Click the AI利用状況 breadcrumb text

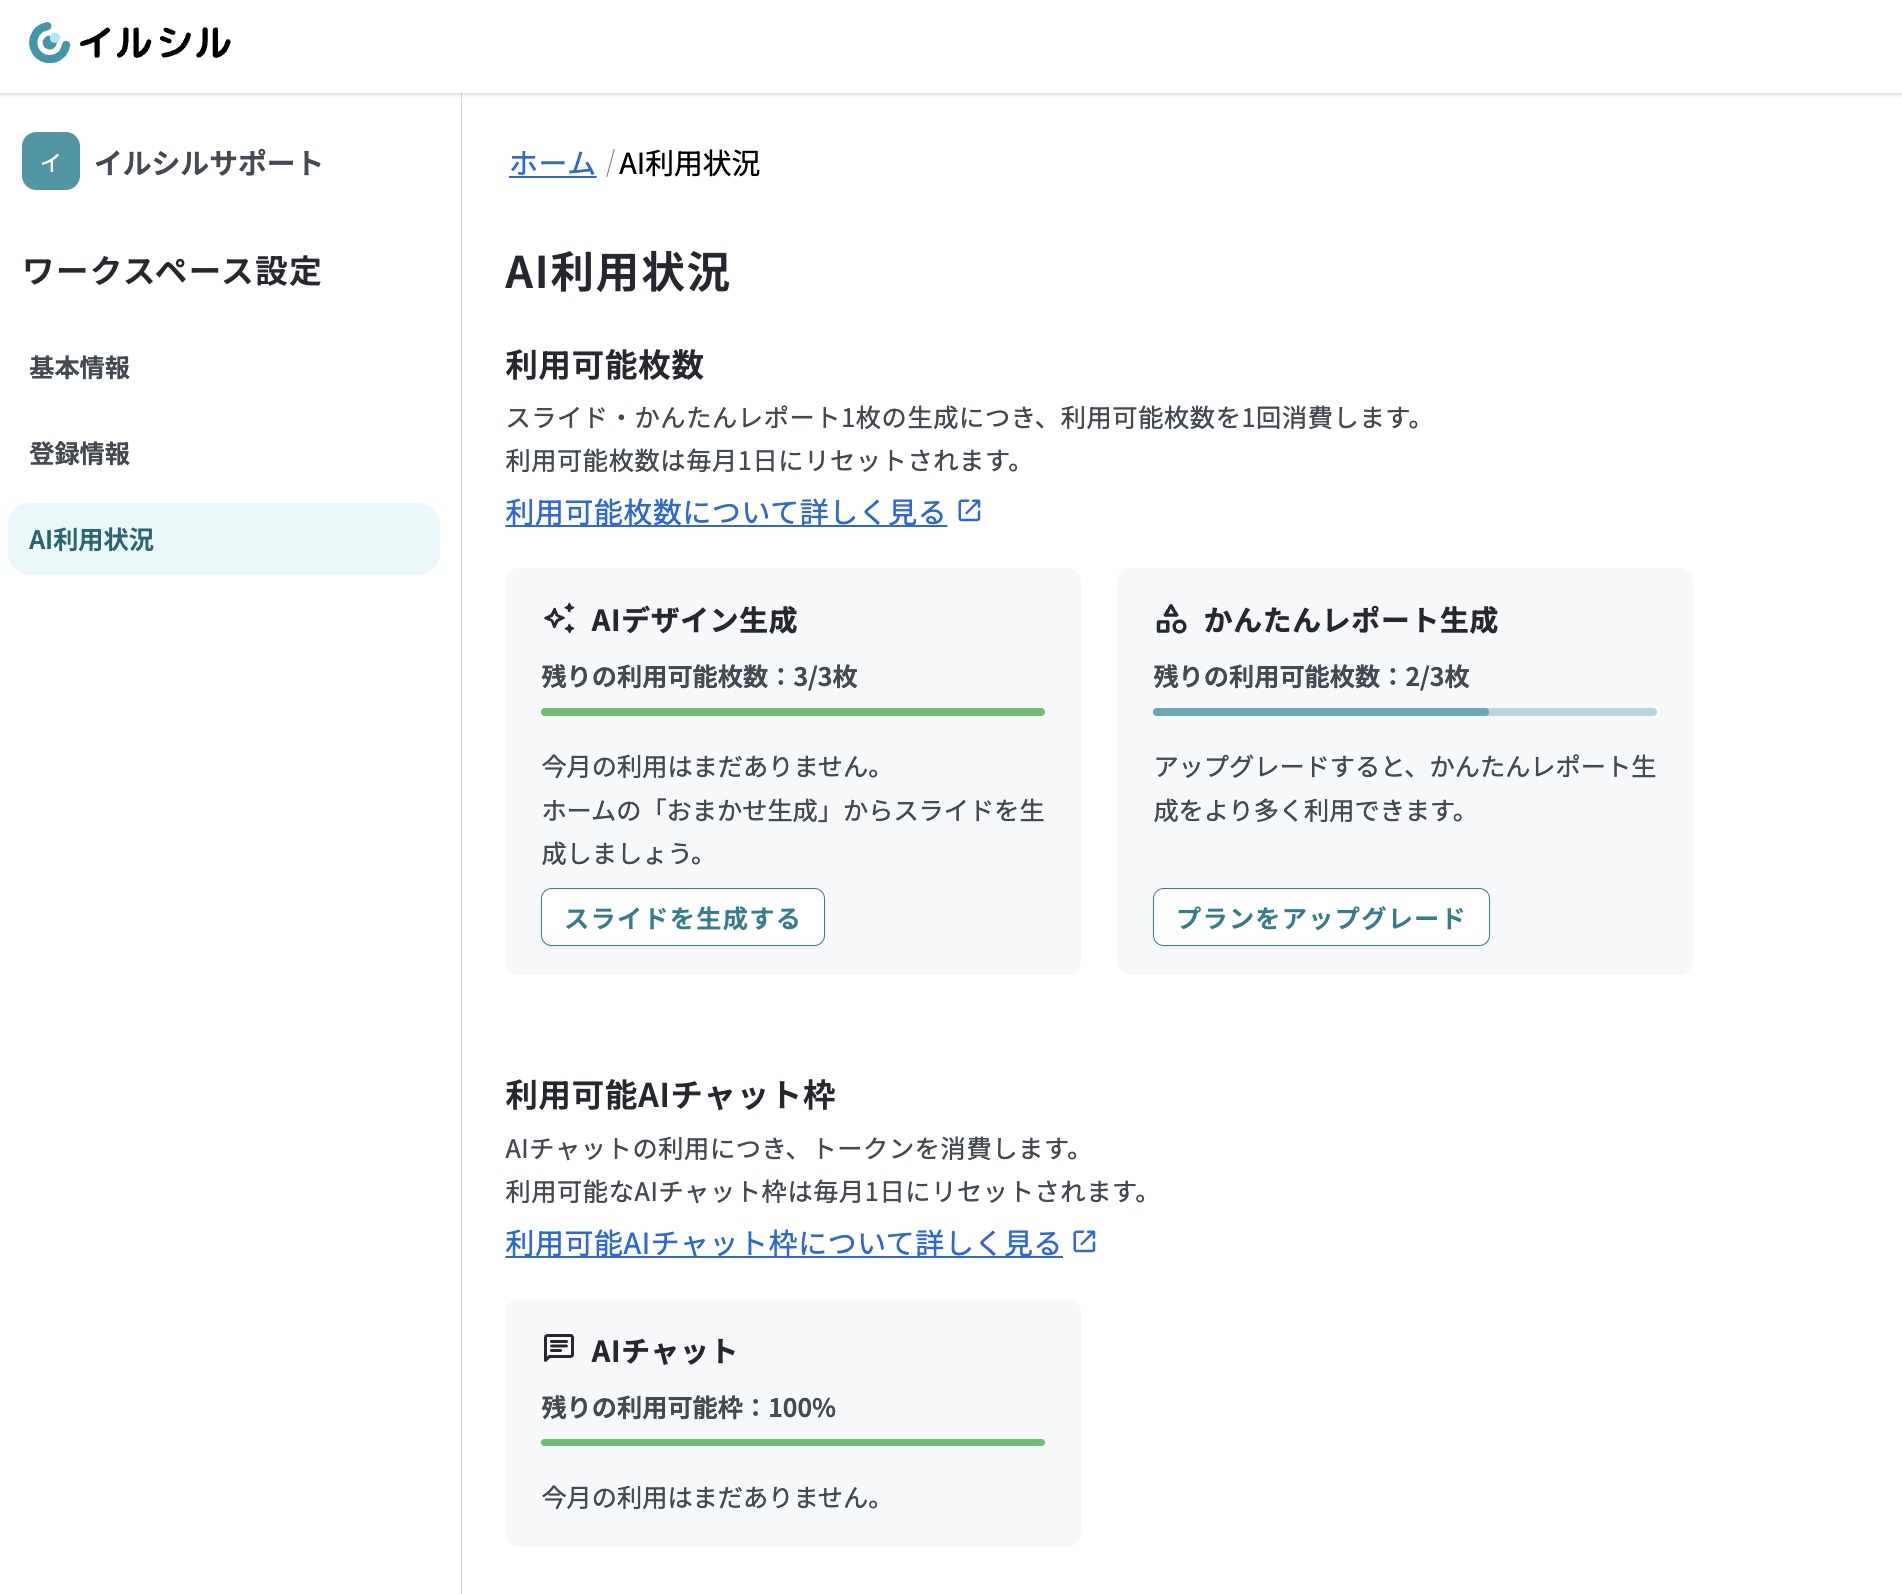pos(690,163)
